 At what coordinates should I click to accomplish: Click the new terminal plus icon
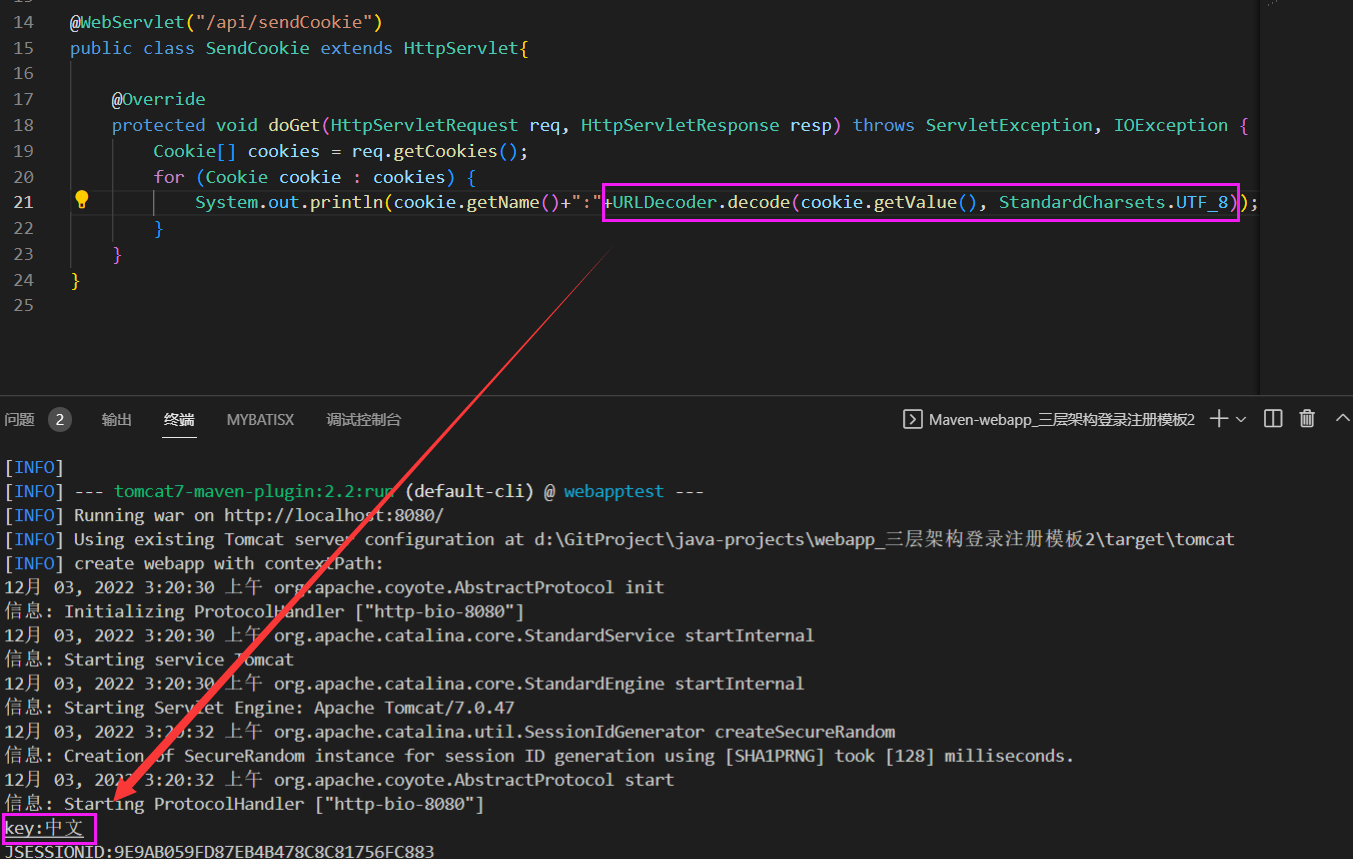(1218, 419)
